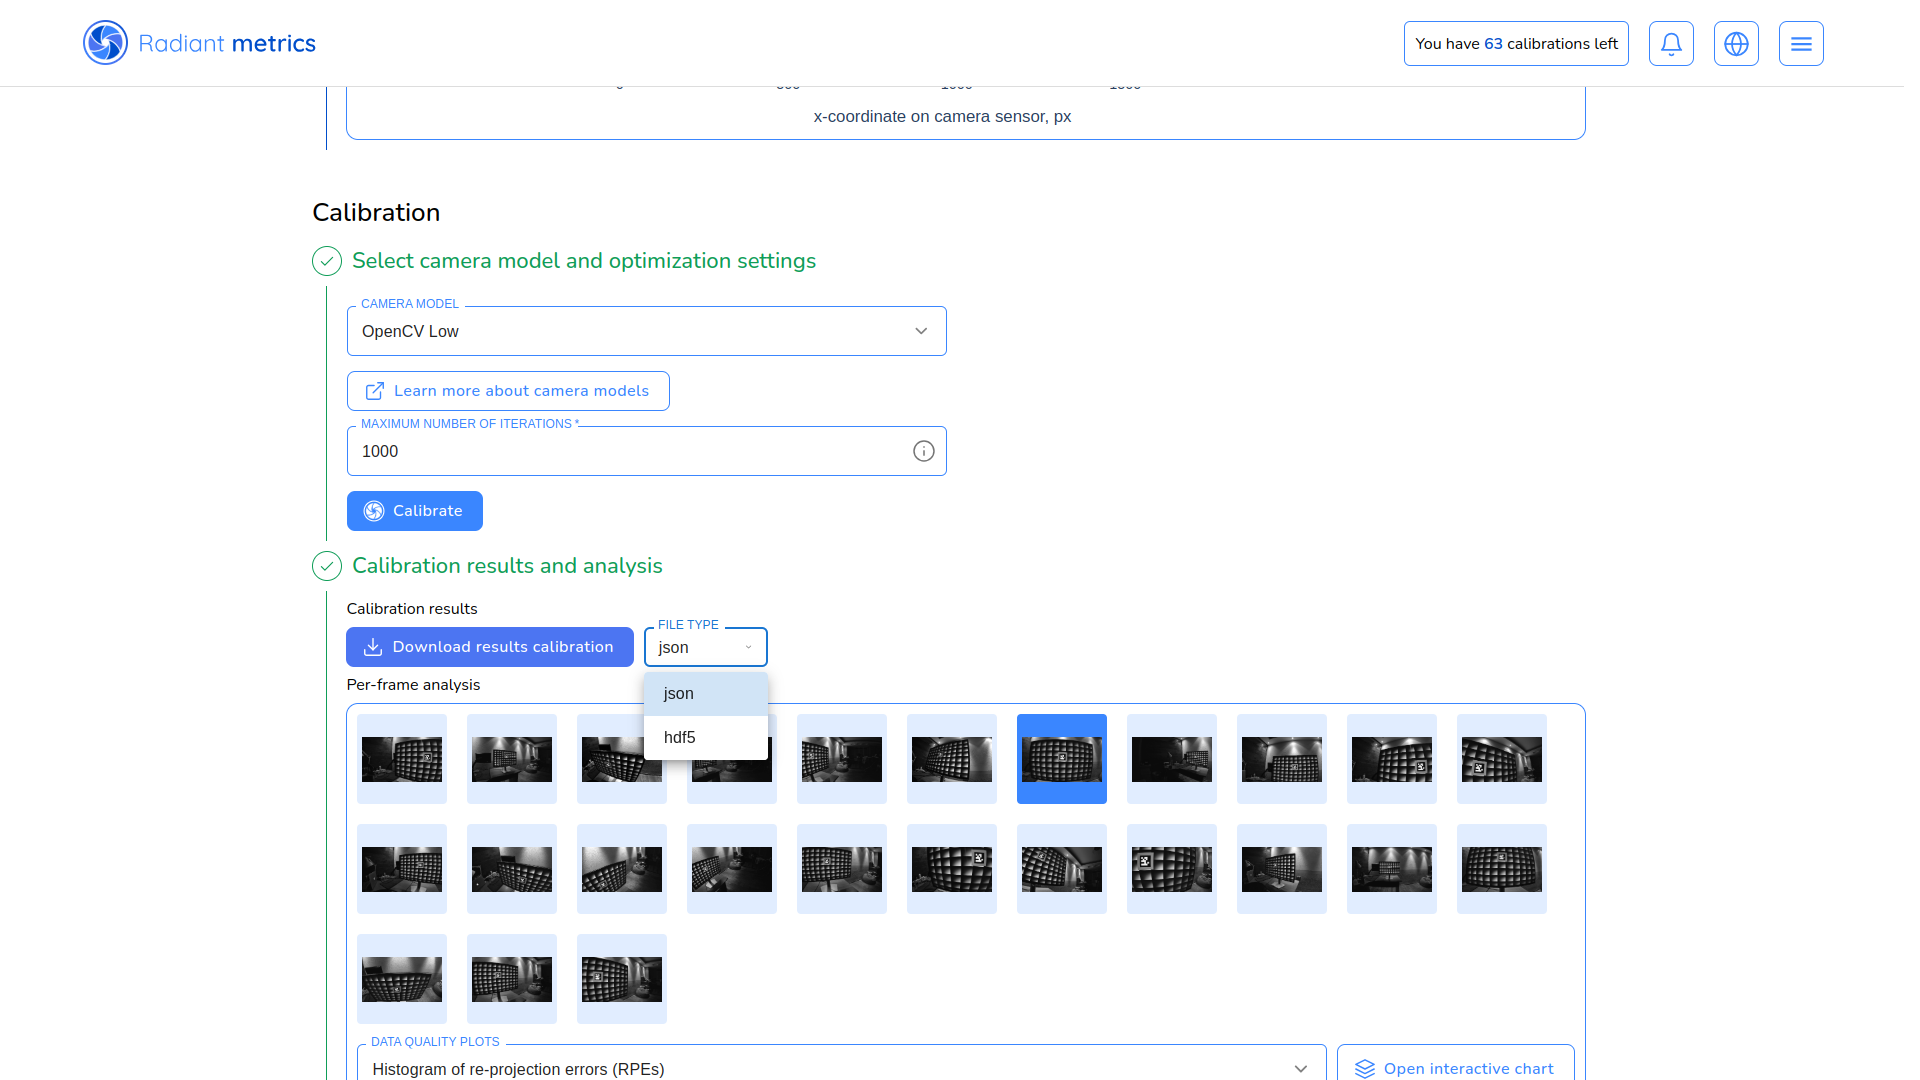The height and width of the screenshot is (1080, 1920).
Task: Open Learn more about camera models link
Action: coord(508,391)
